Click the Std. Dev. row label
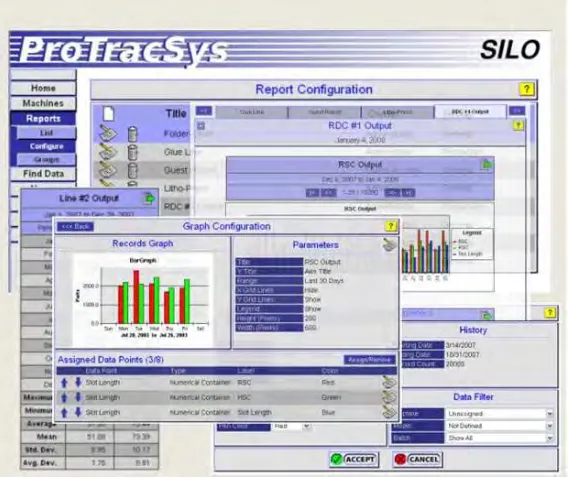This screenshot has height=478, width=568. tap(41, 450)
